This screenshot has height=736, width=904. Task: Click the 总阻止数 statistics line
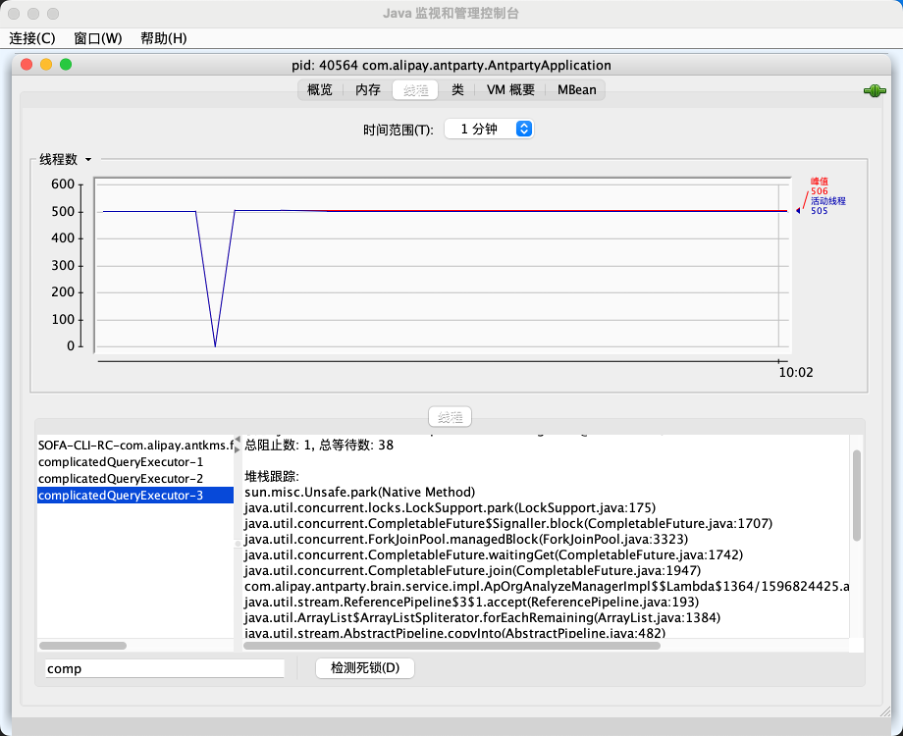click(319, 445)
